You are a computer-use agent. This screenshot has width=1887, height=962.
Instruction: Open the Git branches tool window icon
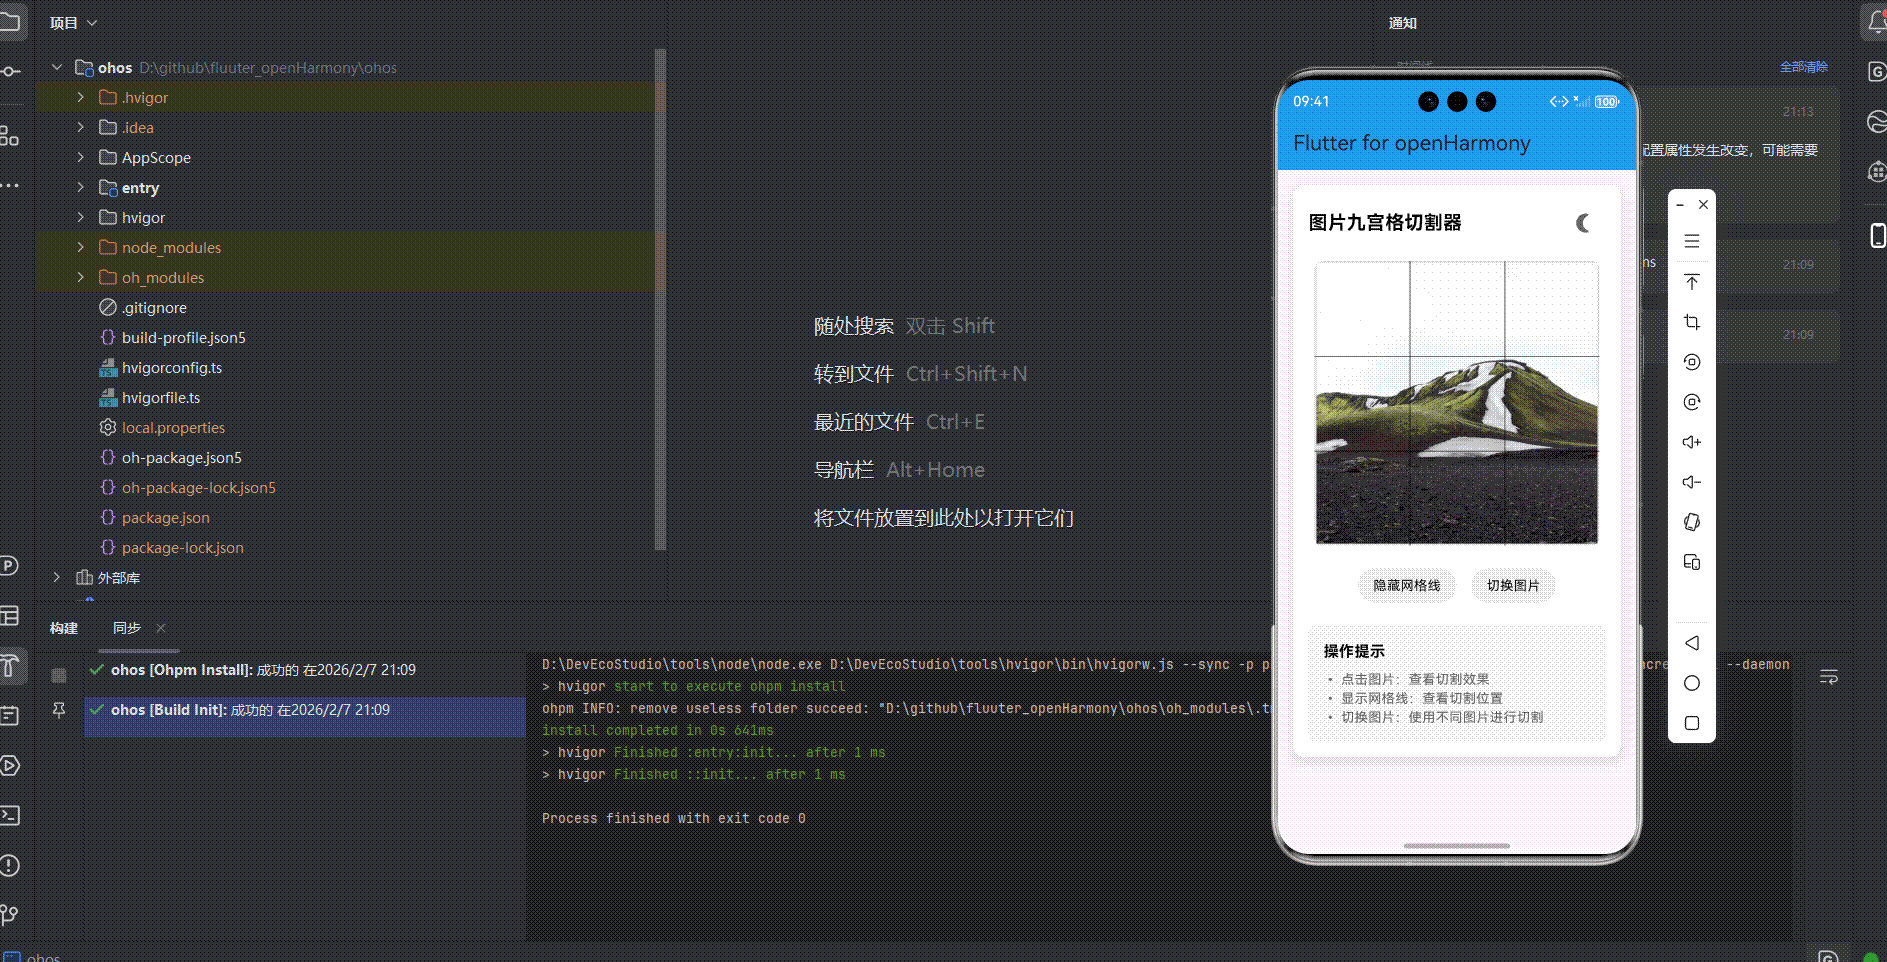tap(9, 914)
